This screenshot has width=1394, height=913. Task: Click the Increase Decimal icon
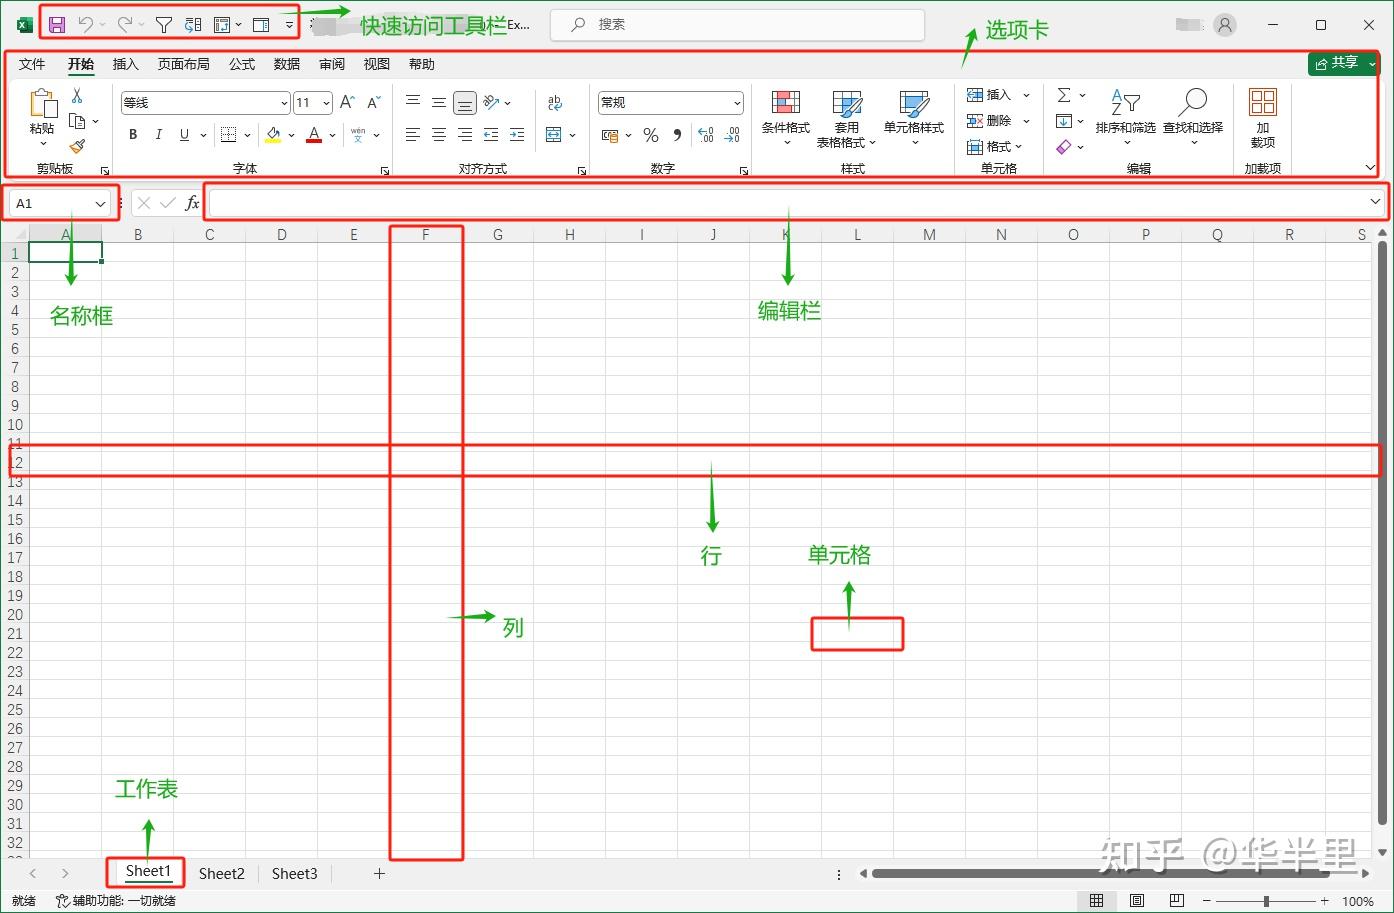pos(706,135)
